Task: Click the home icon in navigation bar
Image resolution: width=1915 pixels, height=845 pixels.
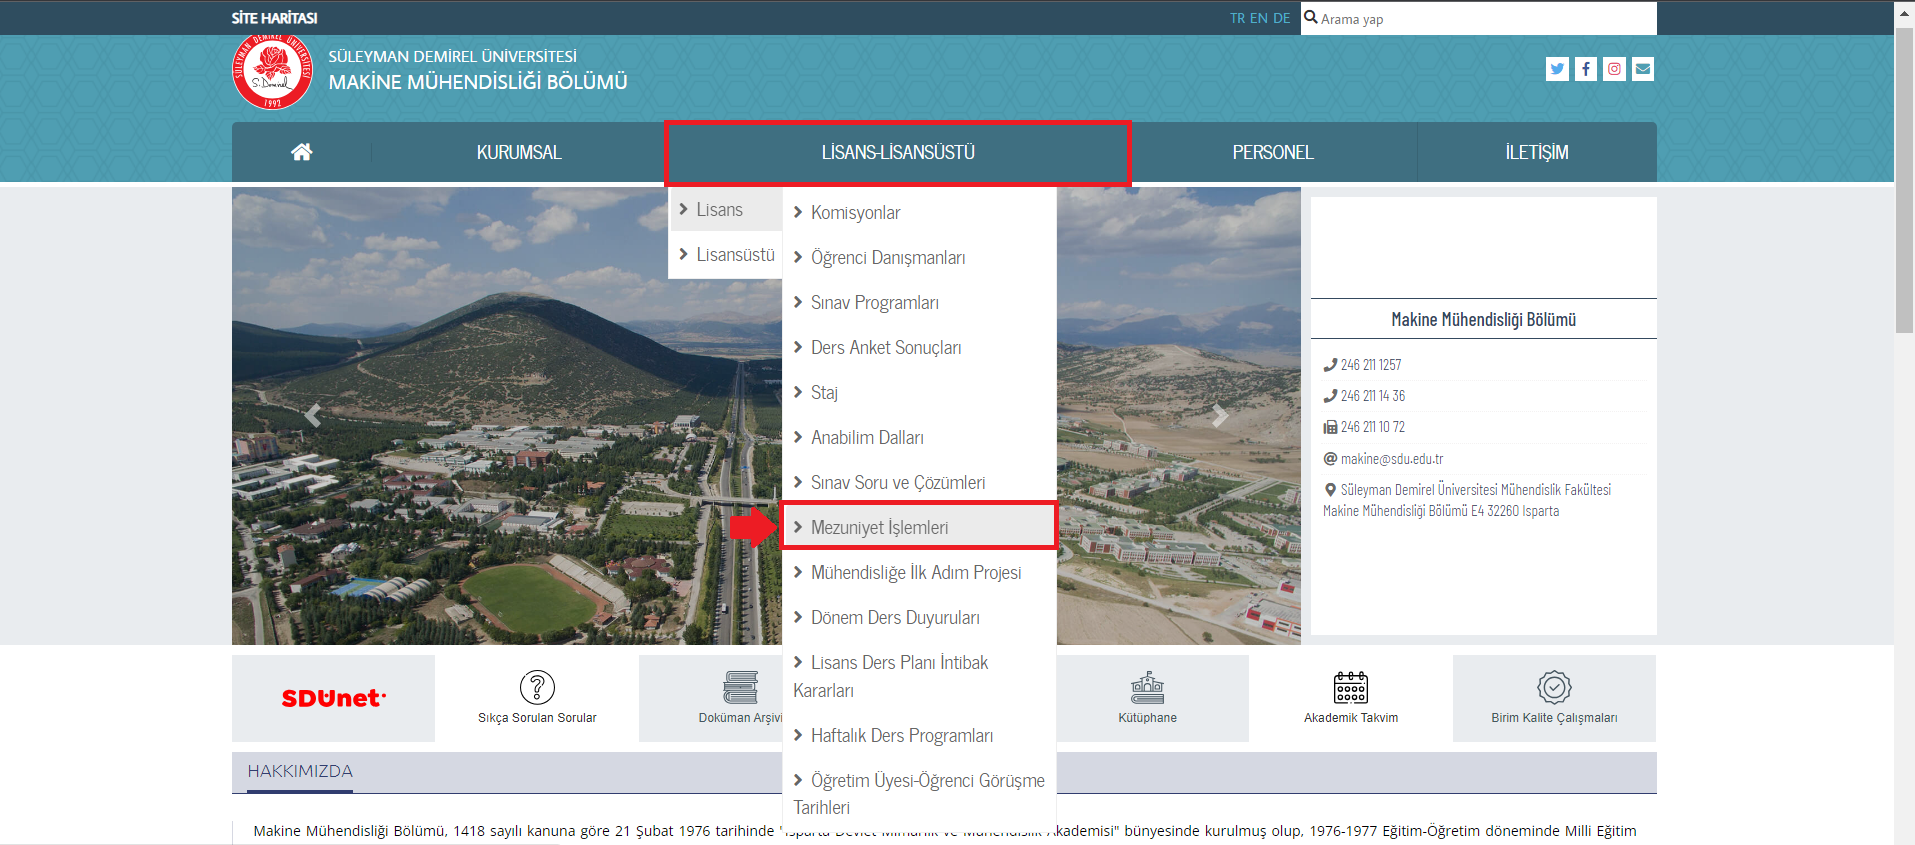Action: (x=301, y=152)
